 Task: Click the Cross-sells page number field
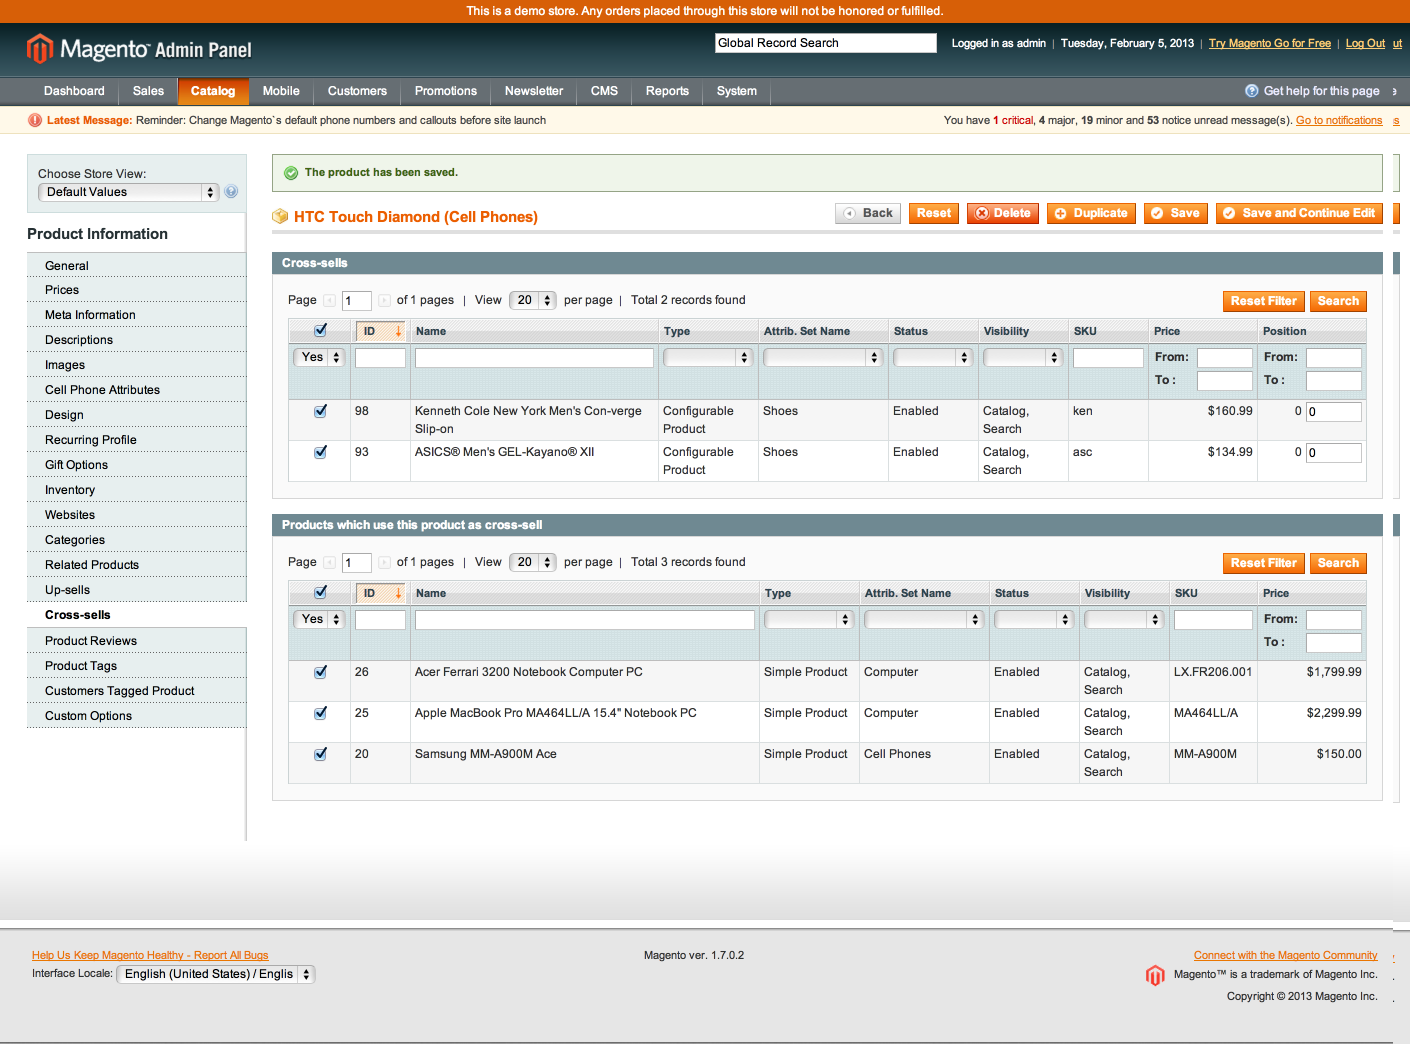coord(357,301)
